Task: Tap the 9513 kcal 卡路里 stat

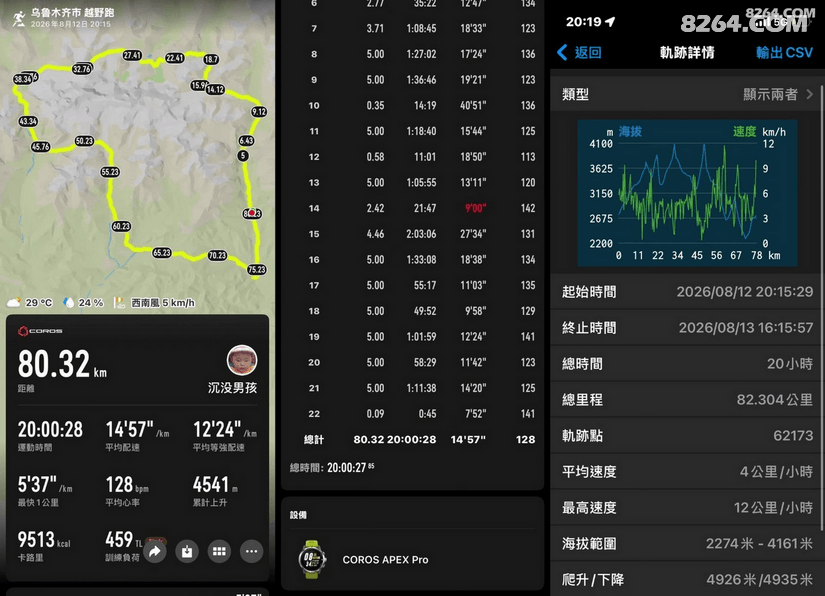Action: click(x=44, y=546)
